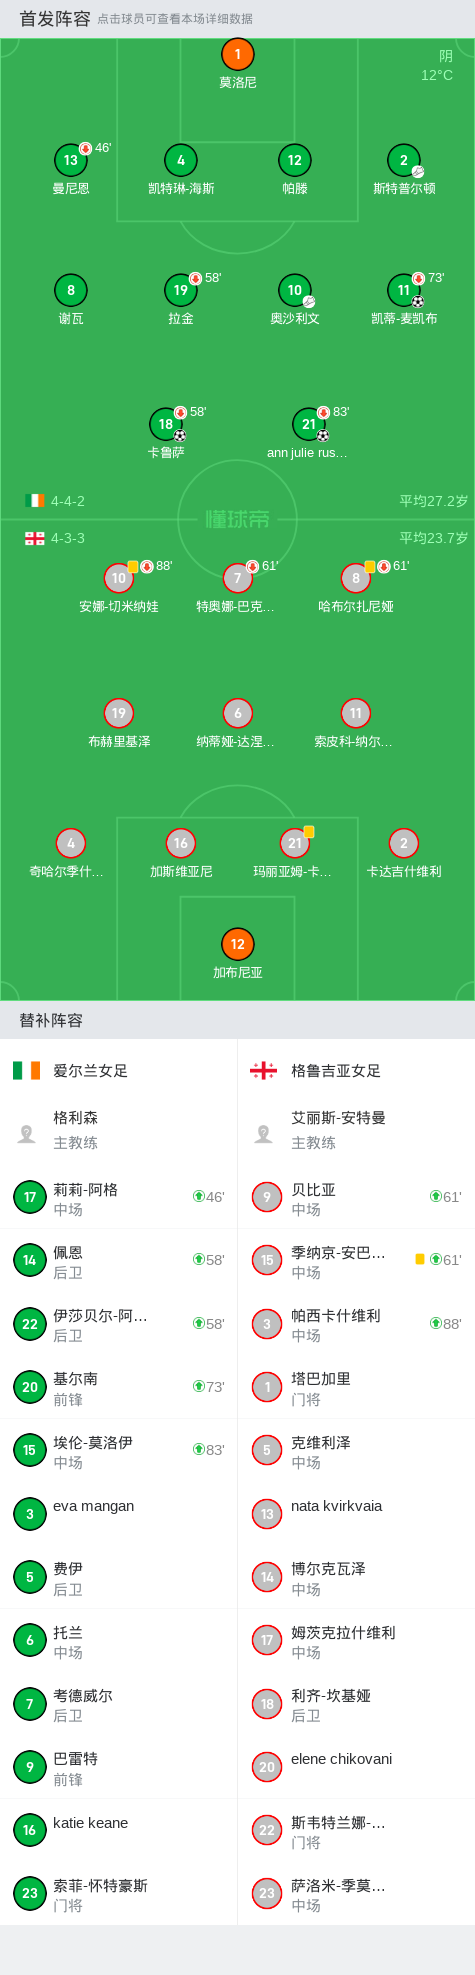Open substitute 贝比亚 row
The image size is (475, 1975).
[356, 1198]
